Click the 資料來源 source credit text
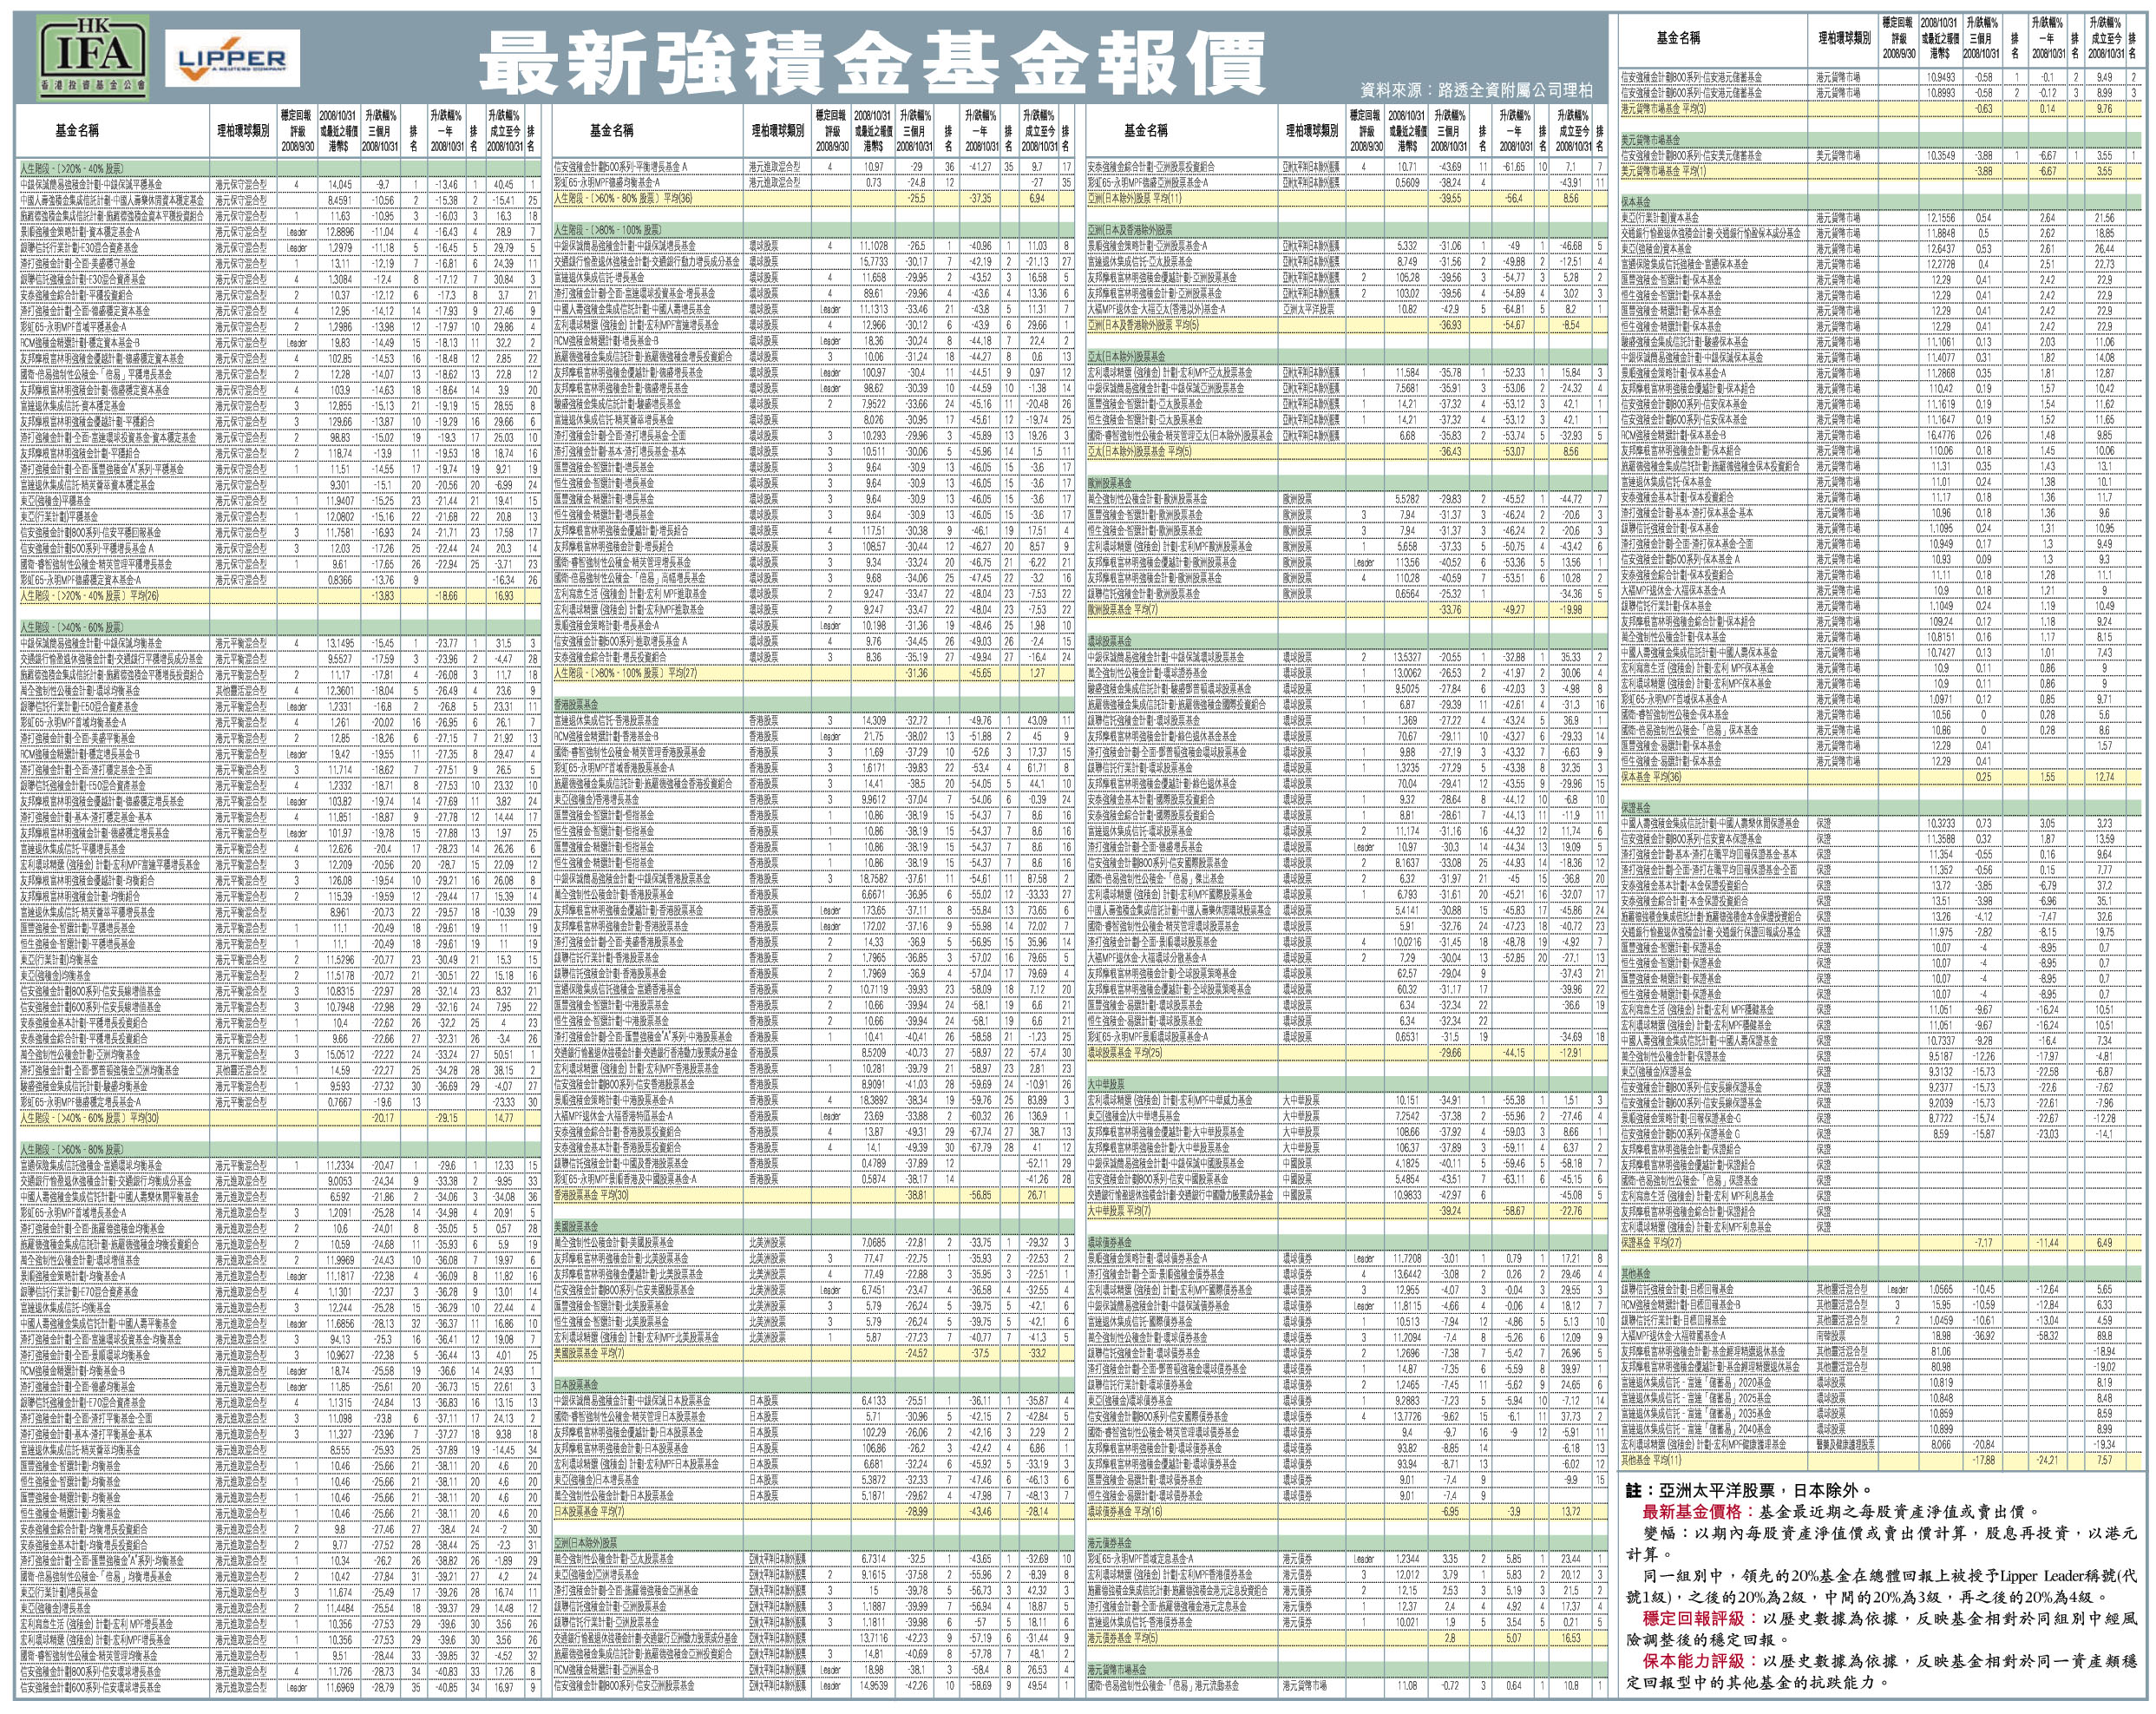Viewport: 2156px width, 1714px height. 1475,91
